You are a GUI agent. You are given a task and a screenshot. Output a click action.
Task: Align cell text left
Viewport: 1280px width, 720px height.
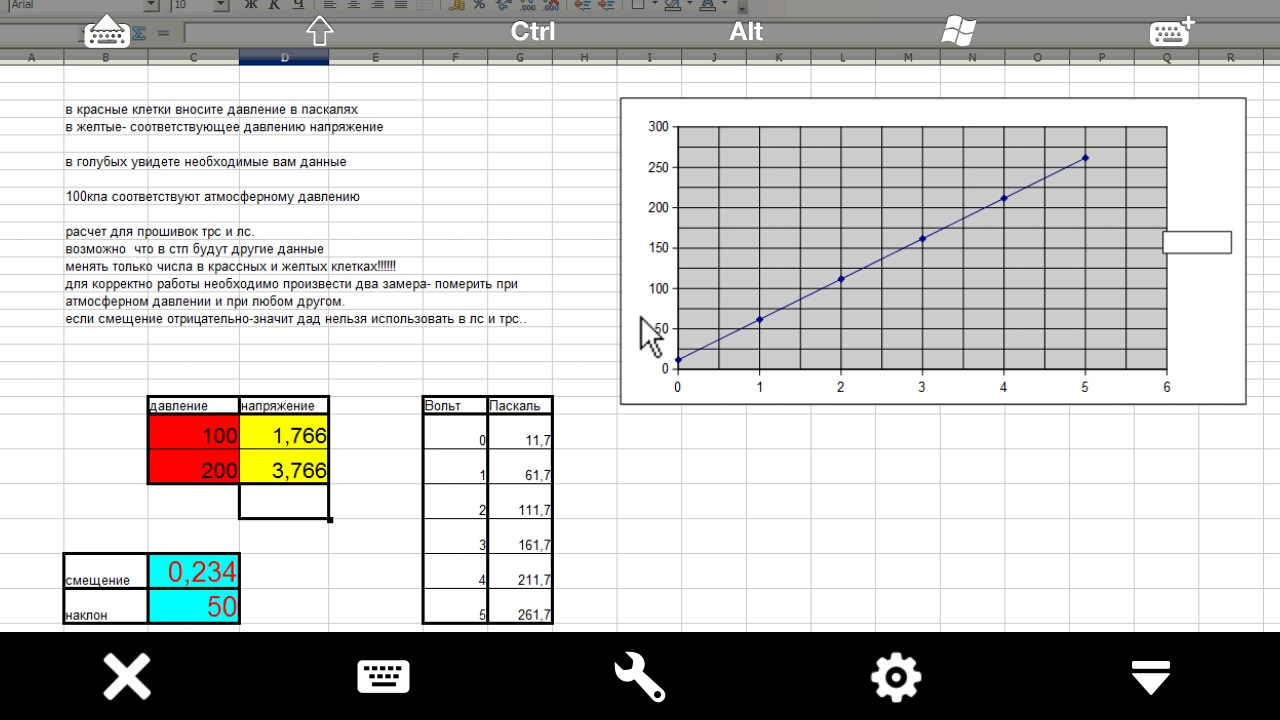[329, 5]
